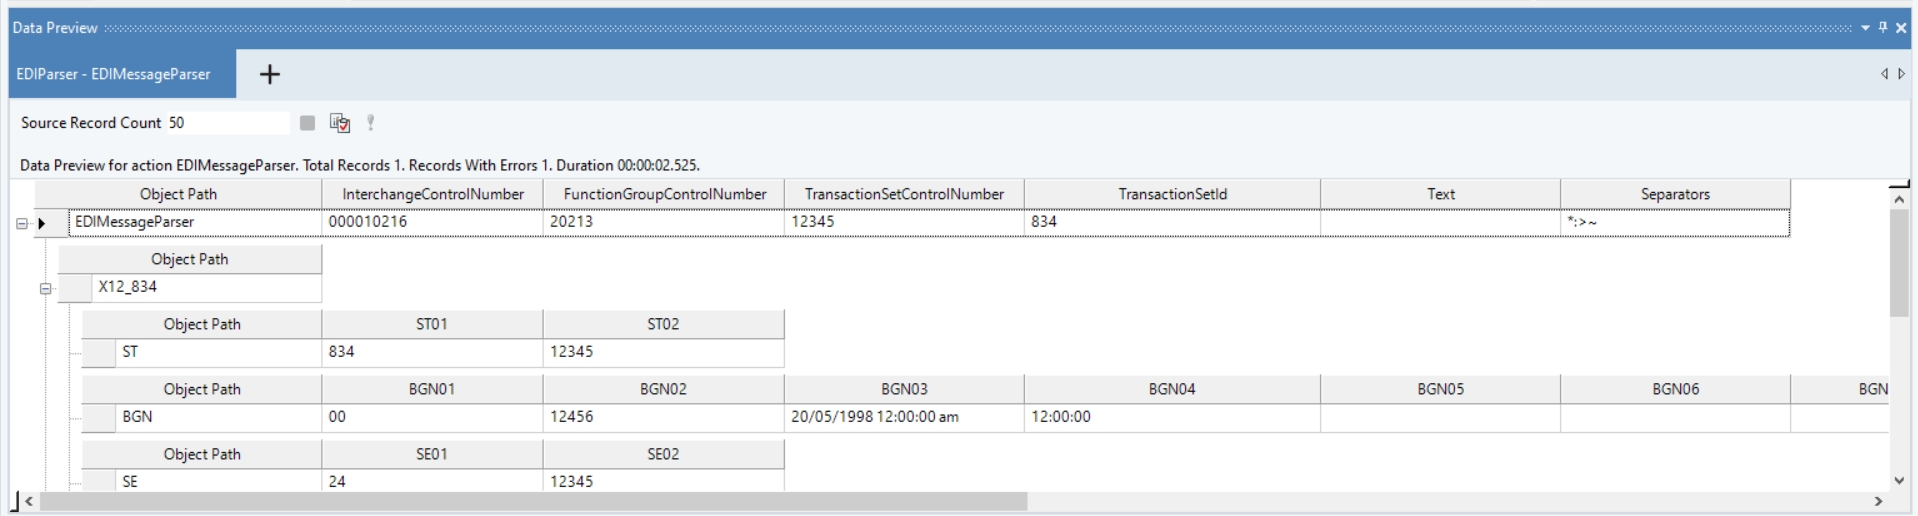Click the grey exclamation errors icon

pos(371,123)
